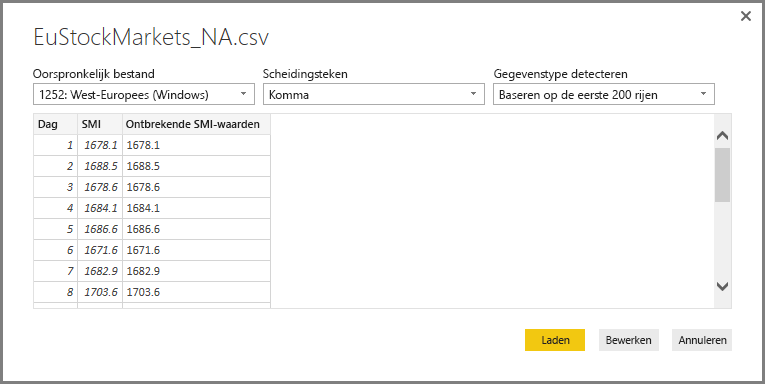Click the Annuleren button
The height and width of the screenshot is (384, 765).
(x=702, y=340)
